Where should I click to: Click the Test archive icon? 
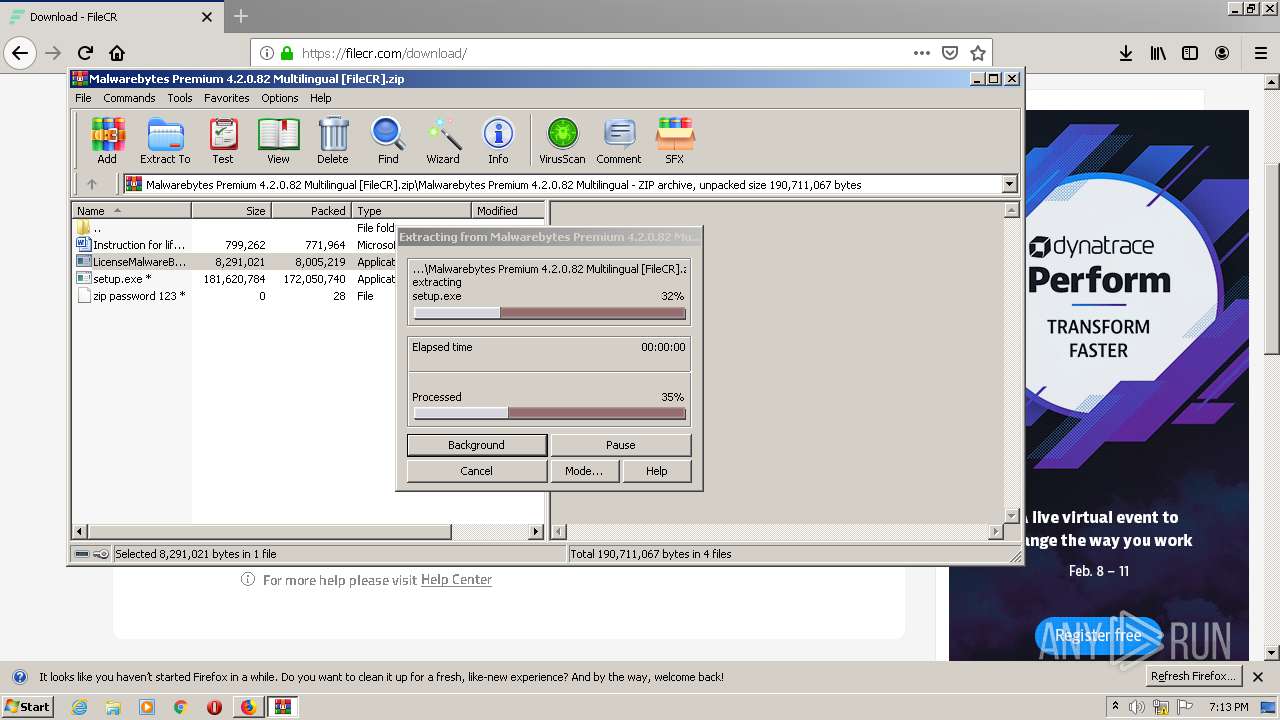pyautogui.click(x=223, y=140)
